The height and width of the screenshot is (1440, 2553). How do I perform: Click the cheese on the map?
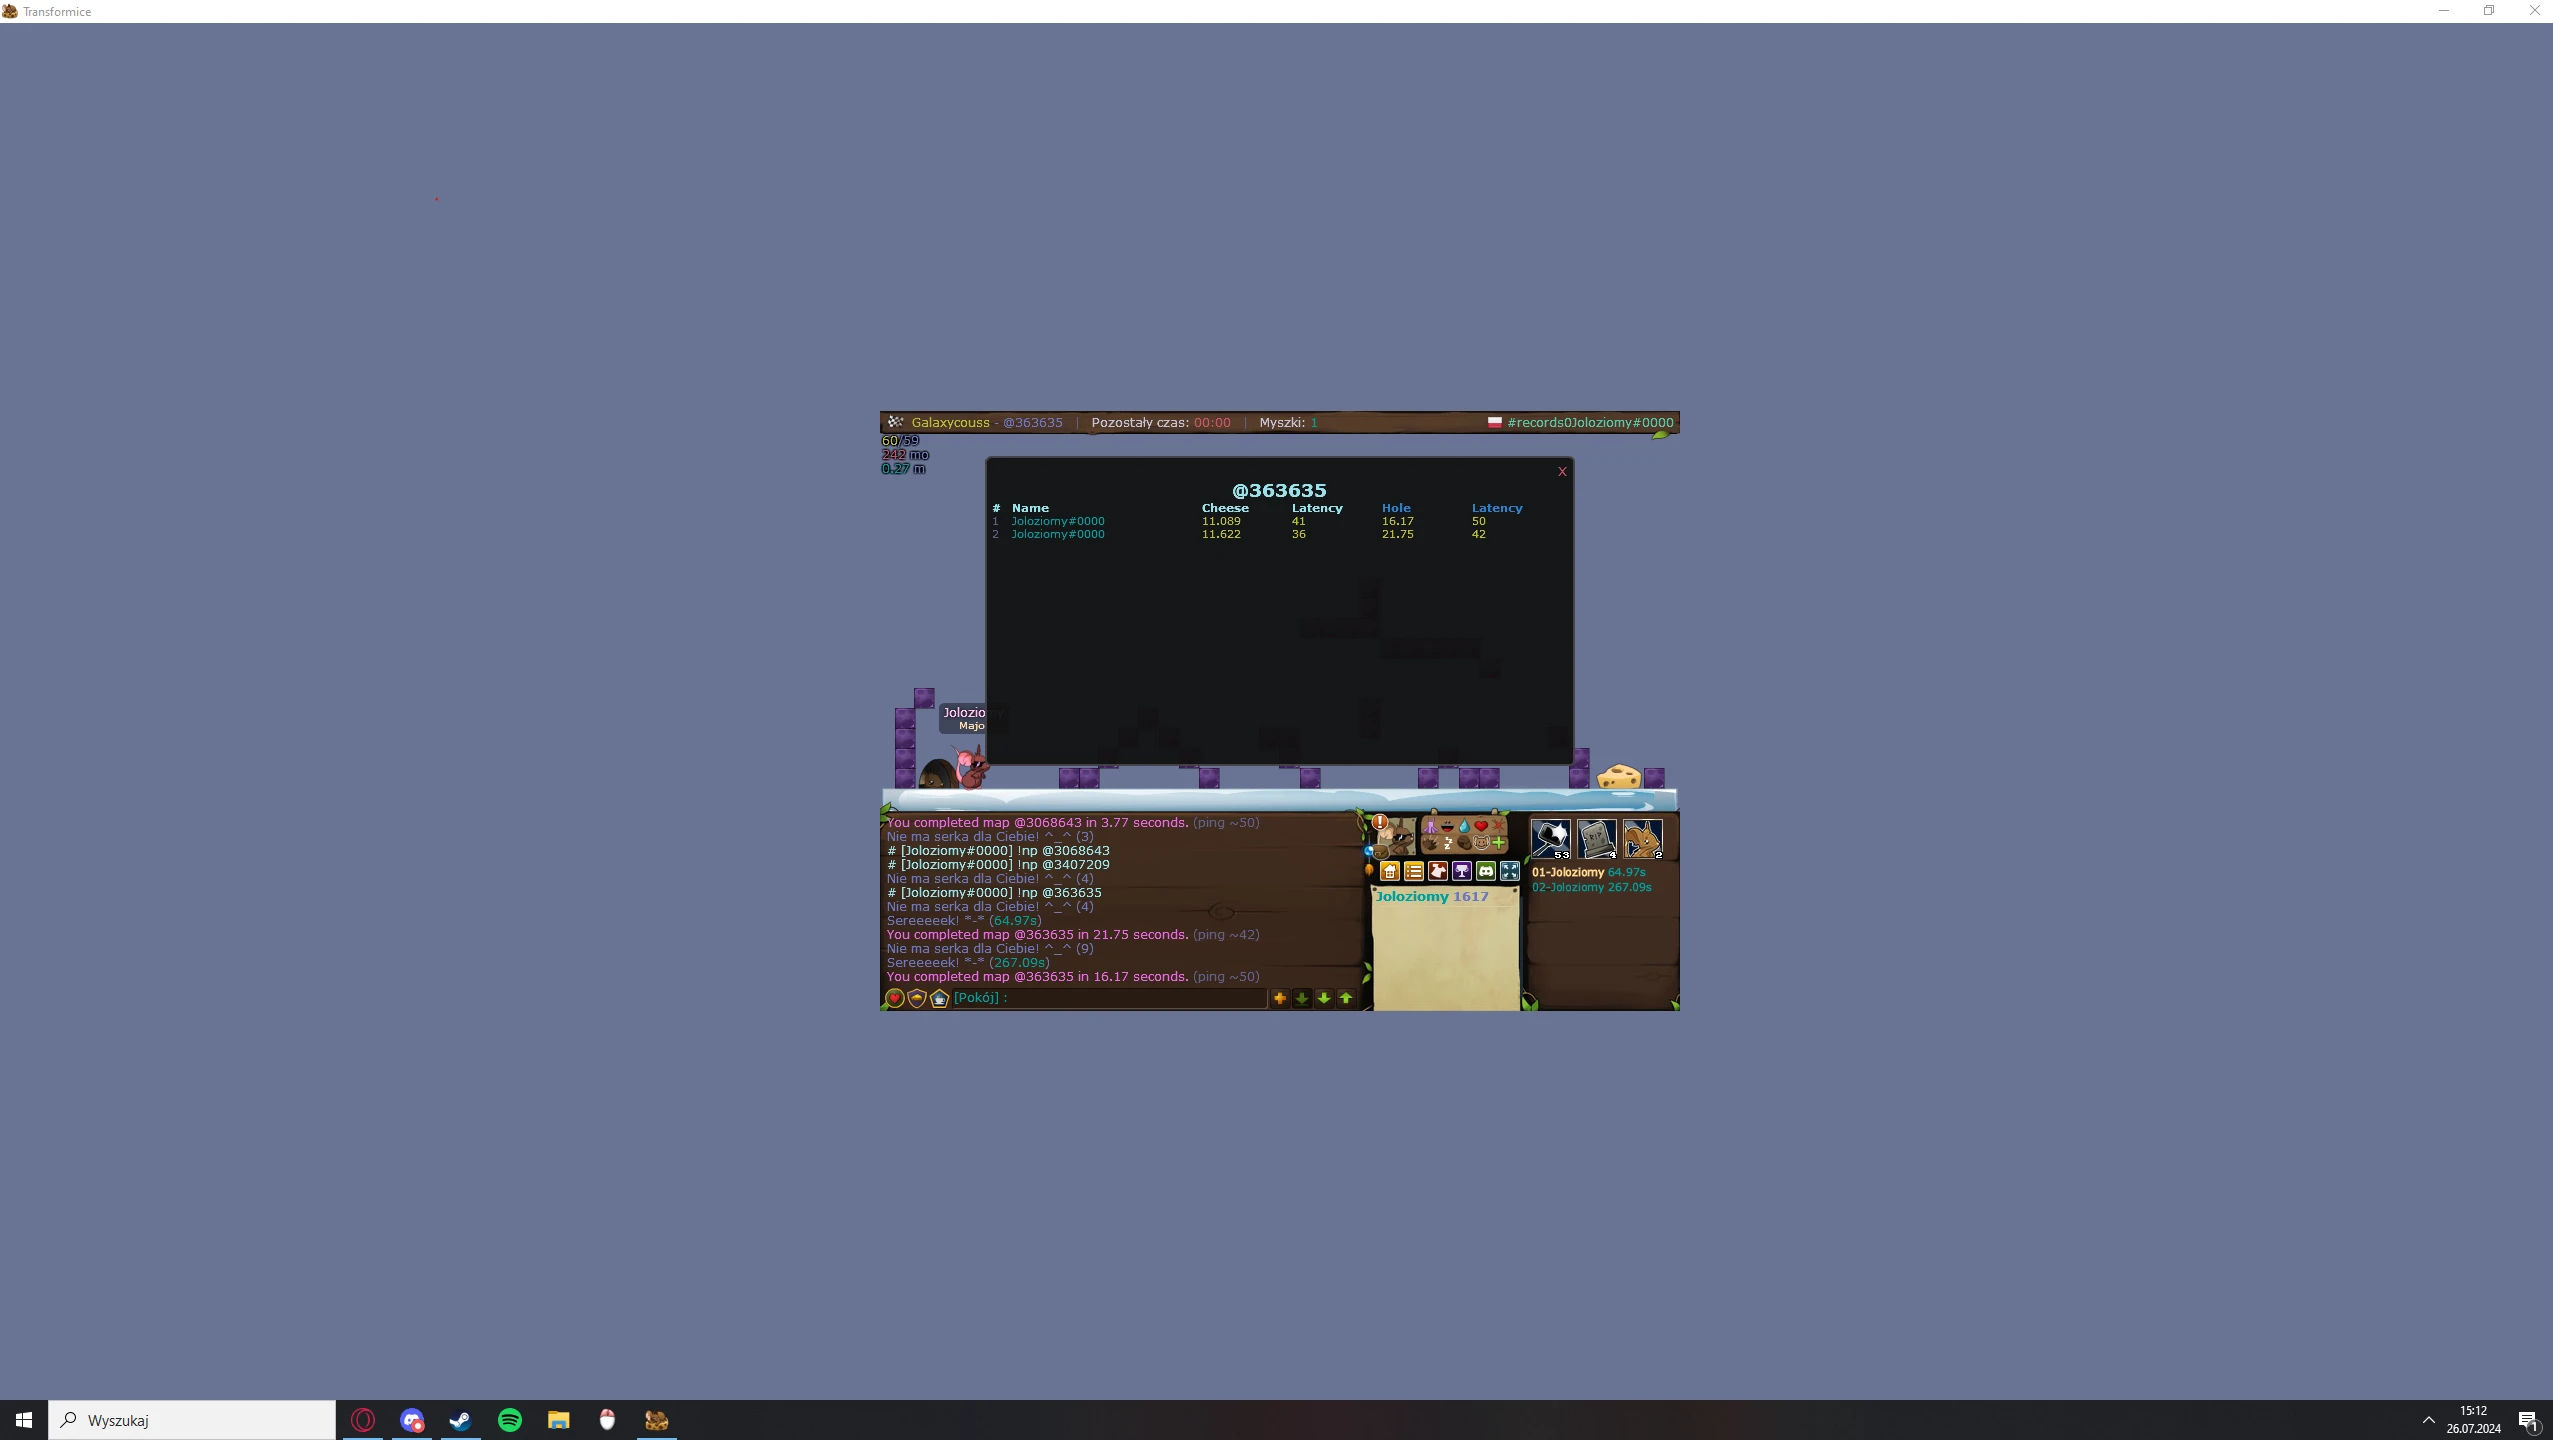click(1619, 777)
